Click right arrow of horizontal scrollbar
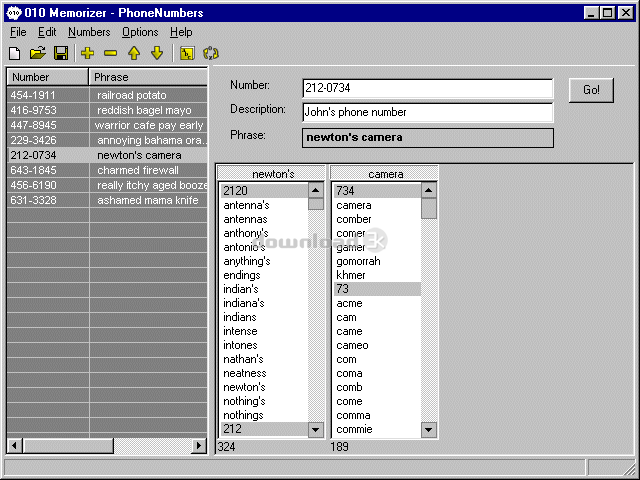Viewport: 640px width, 480px height. pos(199,445)
